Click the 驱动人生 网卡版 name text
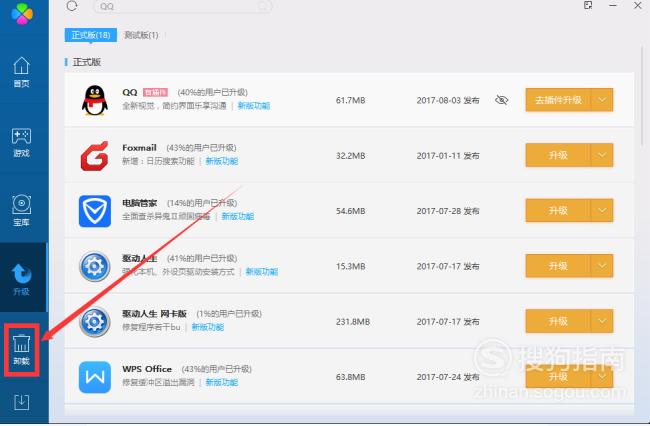 (155, 314)
